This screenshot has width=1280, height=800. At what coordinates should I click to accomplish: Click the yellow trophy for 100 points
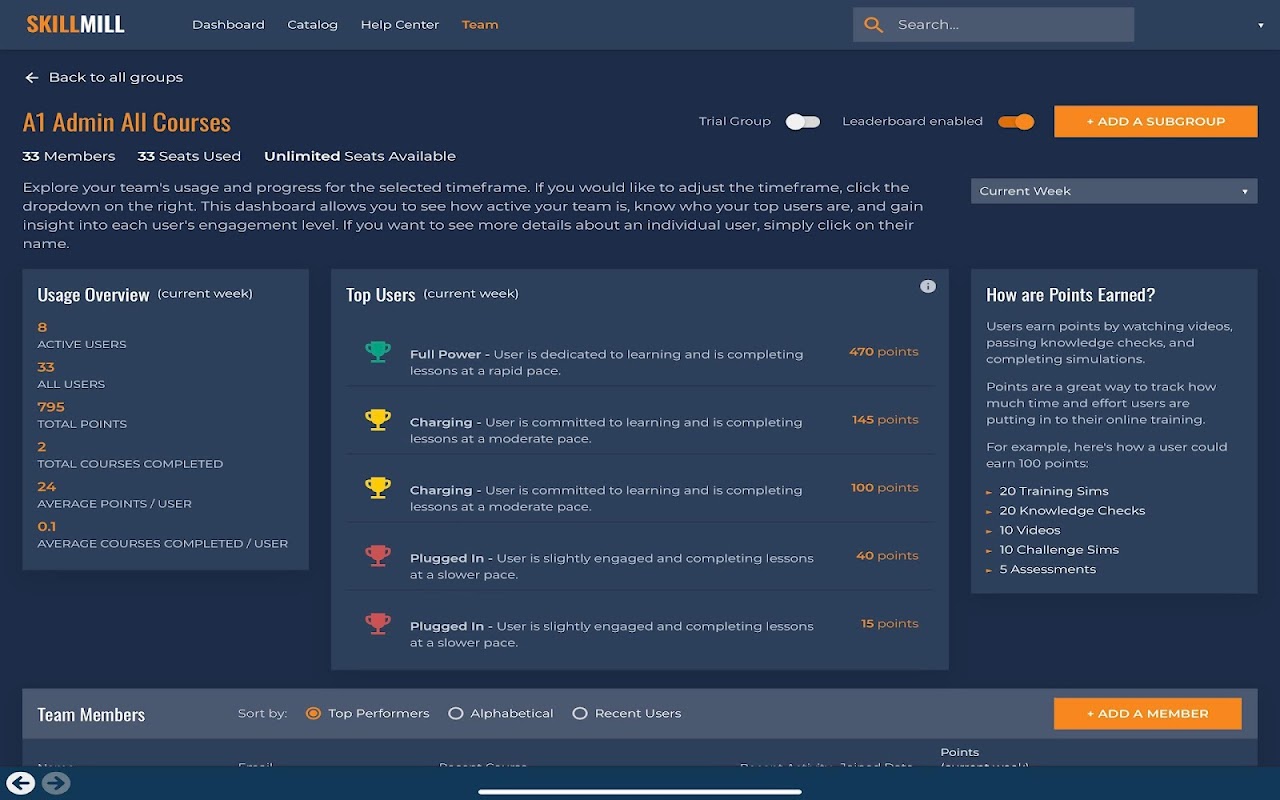click(378, 487)
